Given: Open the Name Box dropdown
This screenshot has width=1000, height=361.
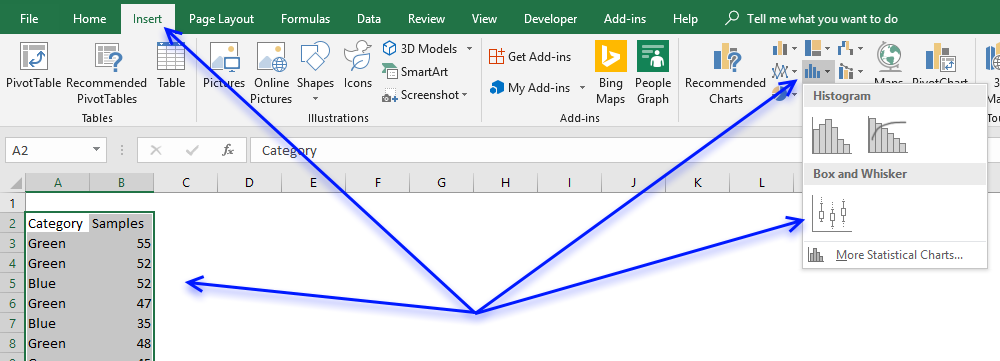Looking at the screenshot, I should (x=96, y=150).
